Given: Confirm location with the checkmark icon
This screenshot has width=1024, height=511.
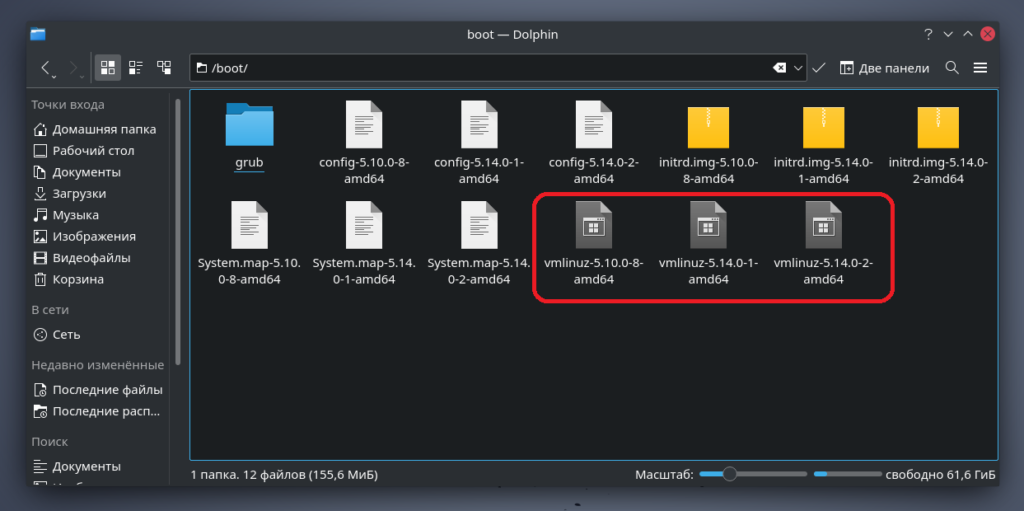Looking at the screenshot, I should tap(818, 68).
